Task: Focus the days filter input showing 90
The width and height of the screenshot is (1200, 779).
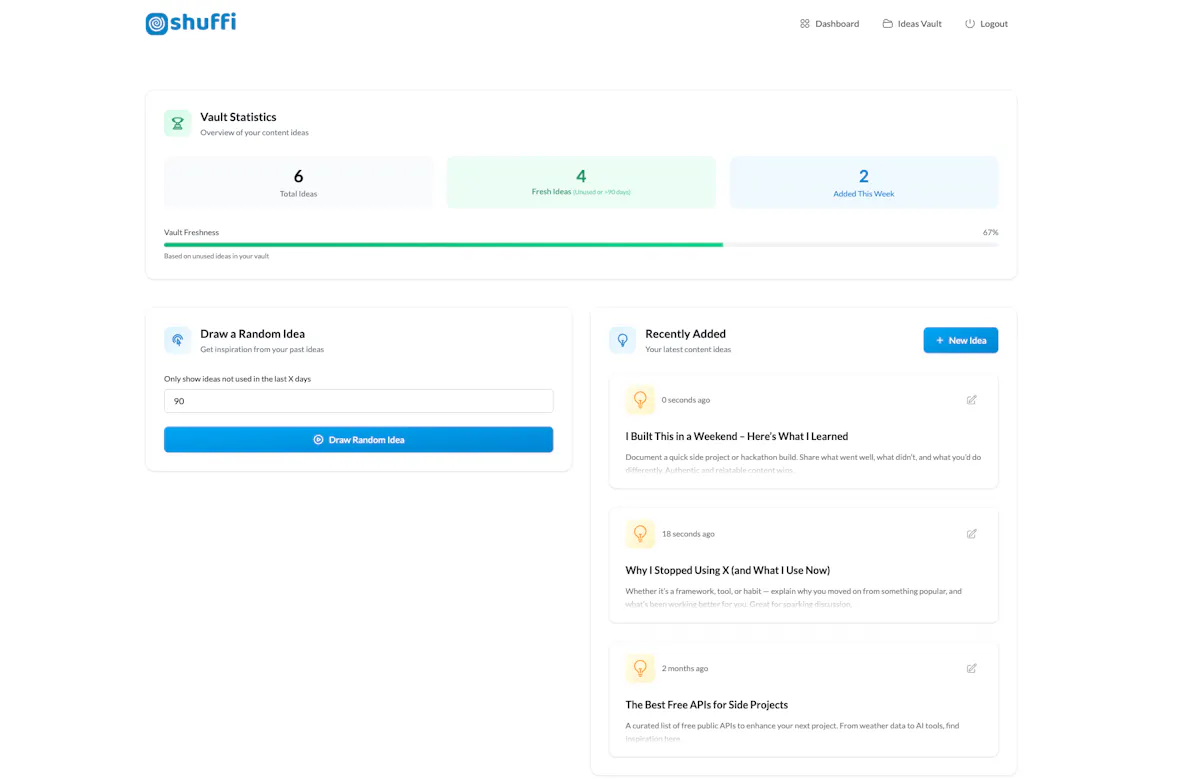Action: [358, 401]
